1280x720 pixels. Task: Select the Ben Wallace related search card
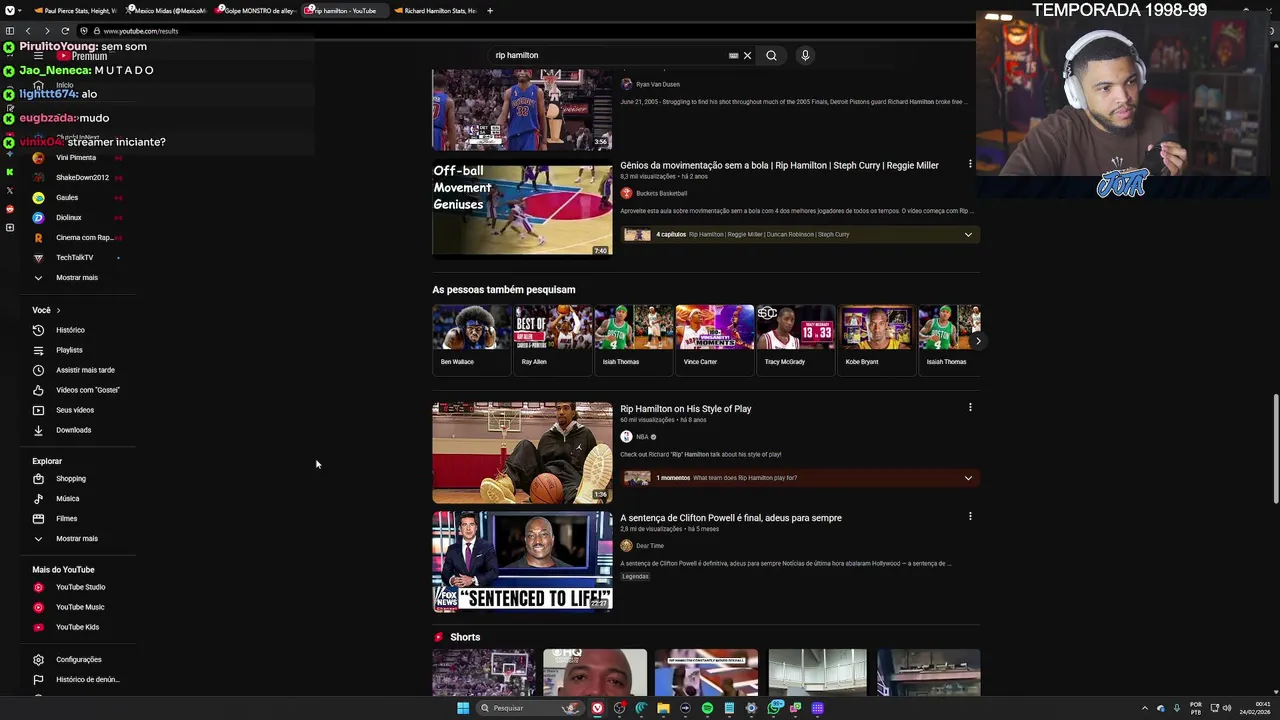(x=471, y=339)
